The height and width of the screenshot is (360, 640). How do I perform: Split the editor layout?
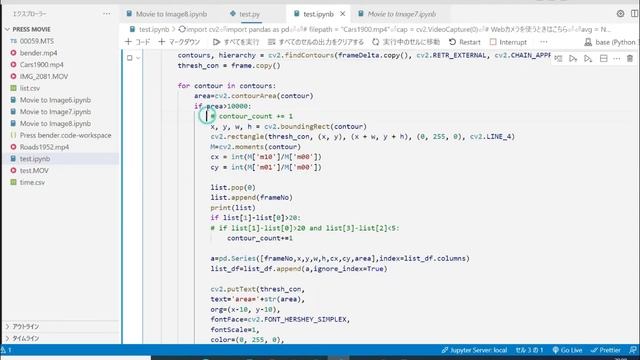[635, 13]
